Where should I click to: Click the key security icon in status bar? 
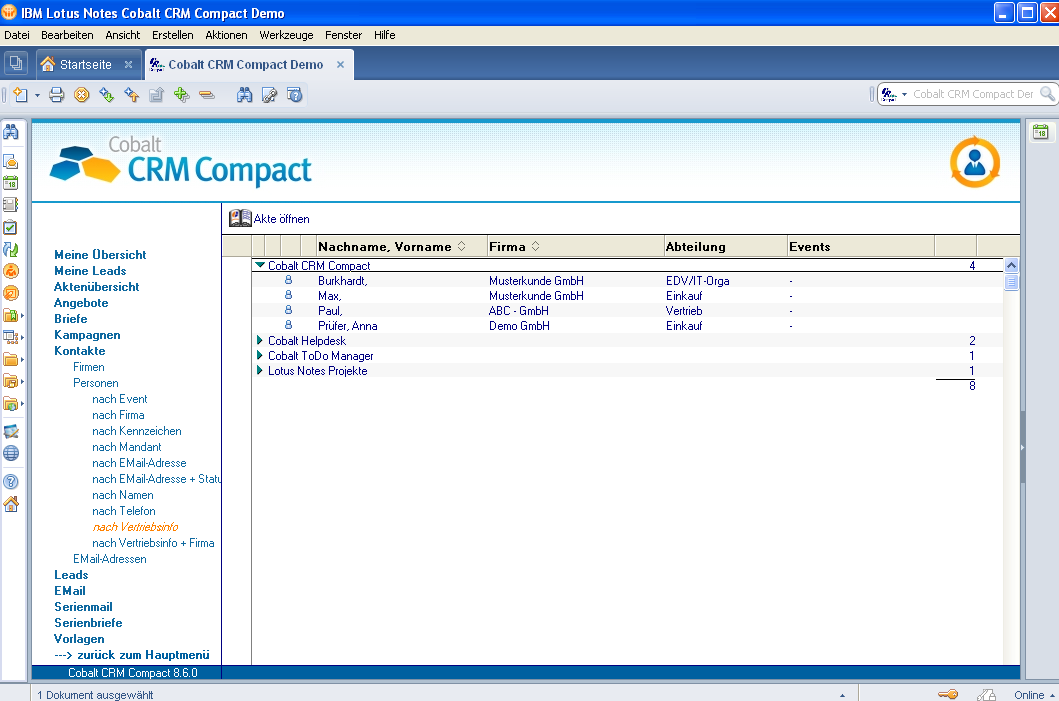coord(948,694)
